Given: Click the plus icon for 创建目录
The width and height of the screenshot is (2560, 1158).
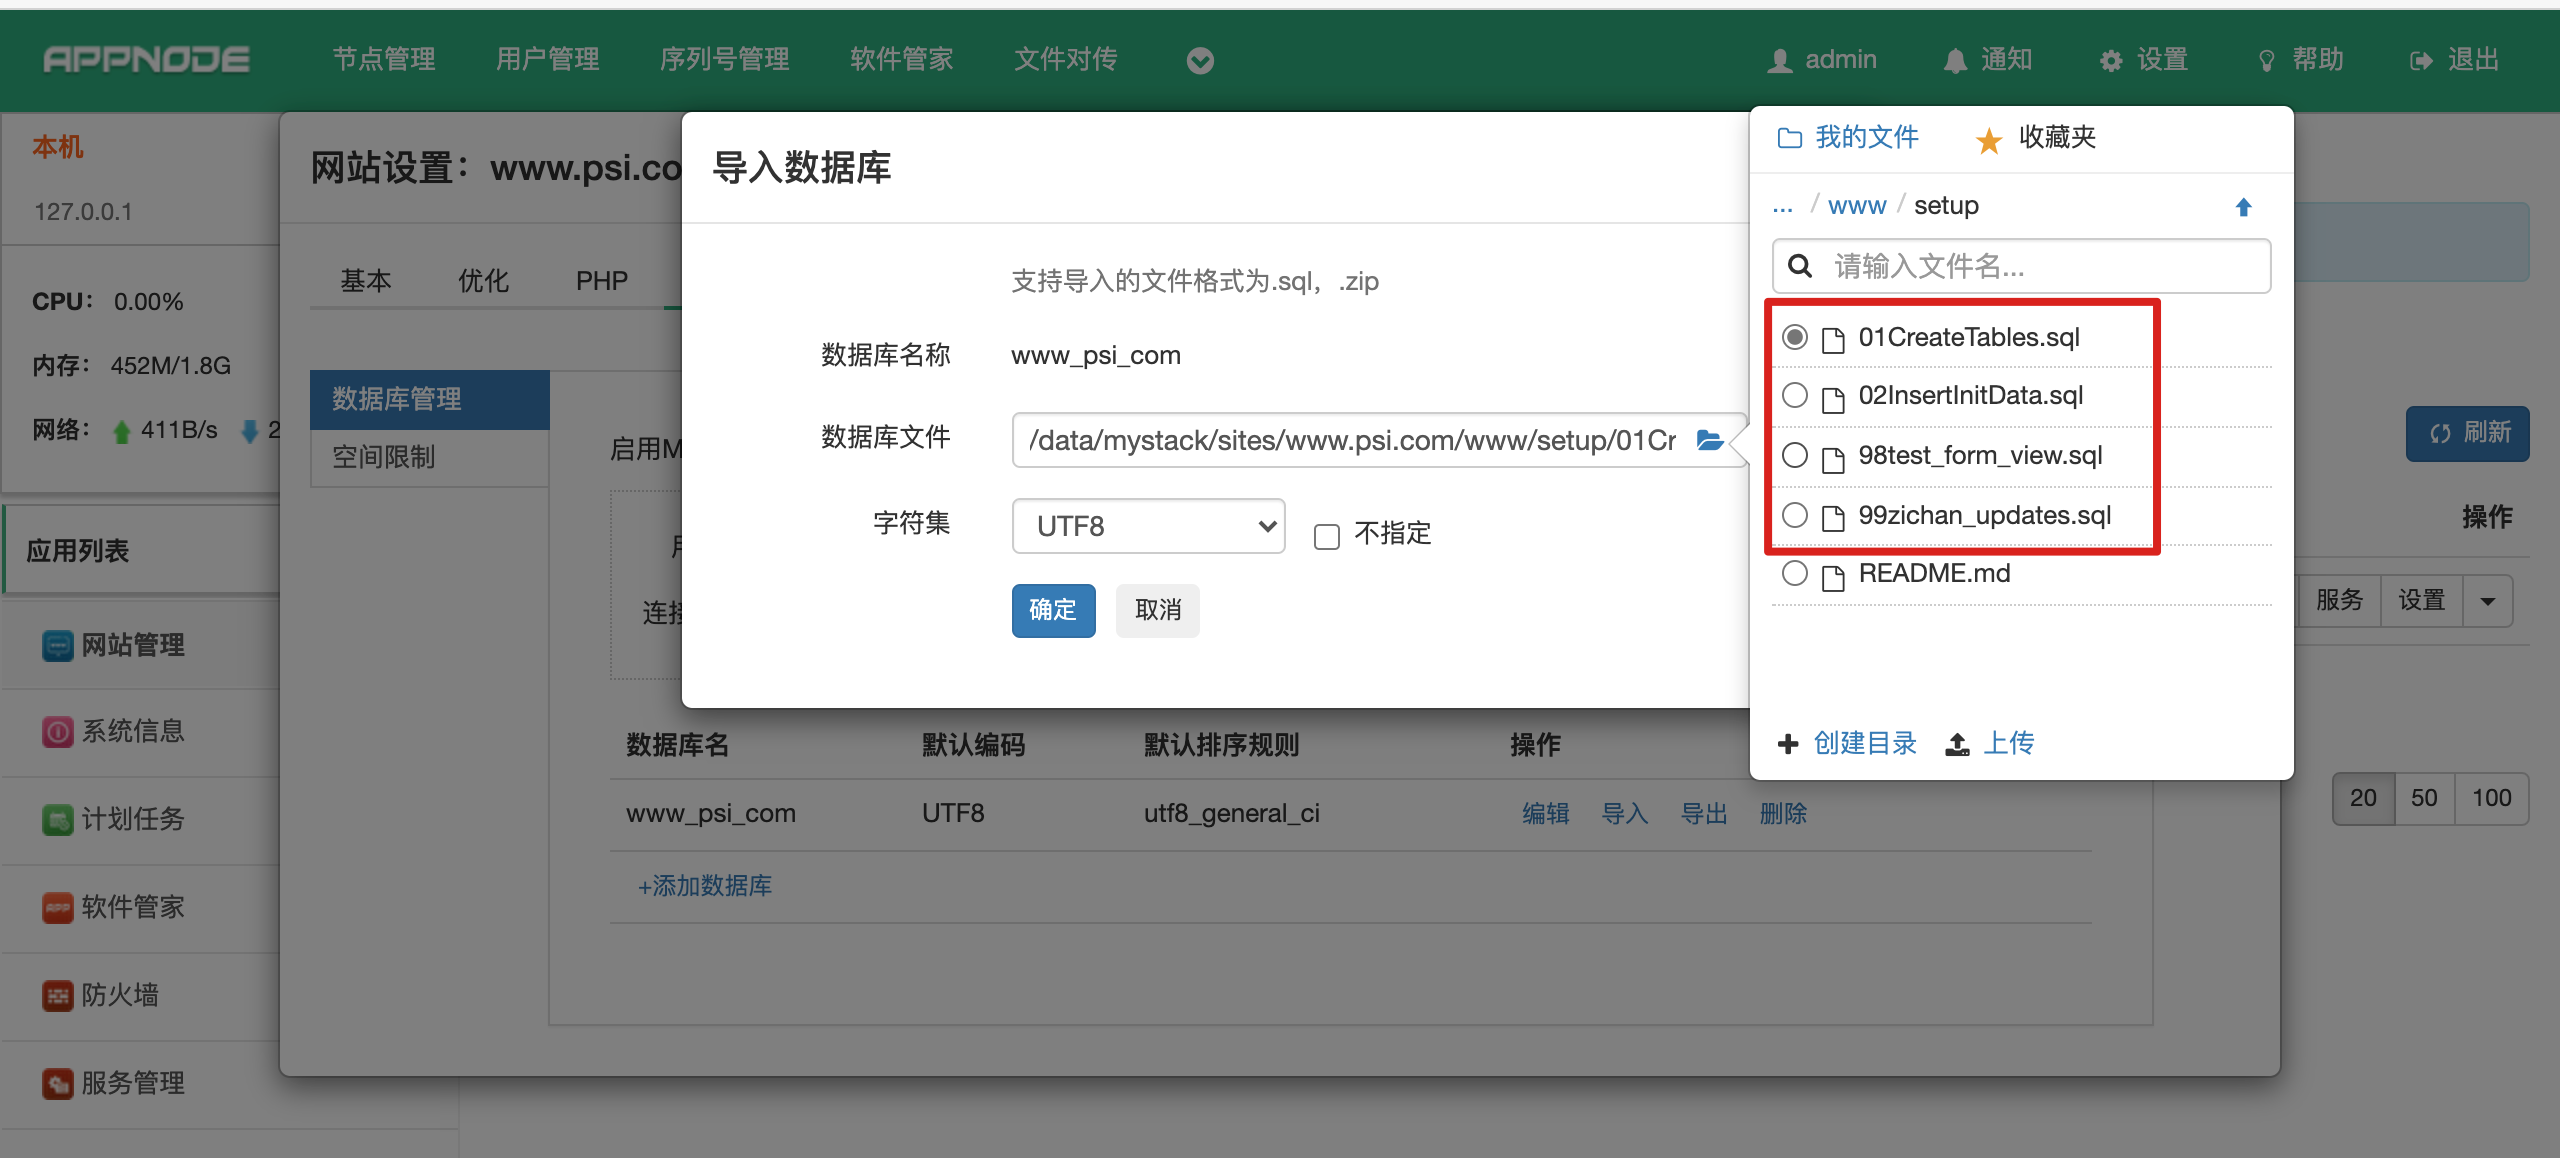Looking at the screenshot, I should point(1788,744).
